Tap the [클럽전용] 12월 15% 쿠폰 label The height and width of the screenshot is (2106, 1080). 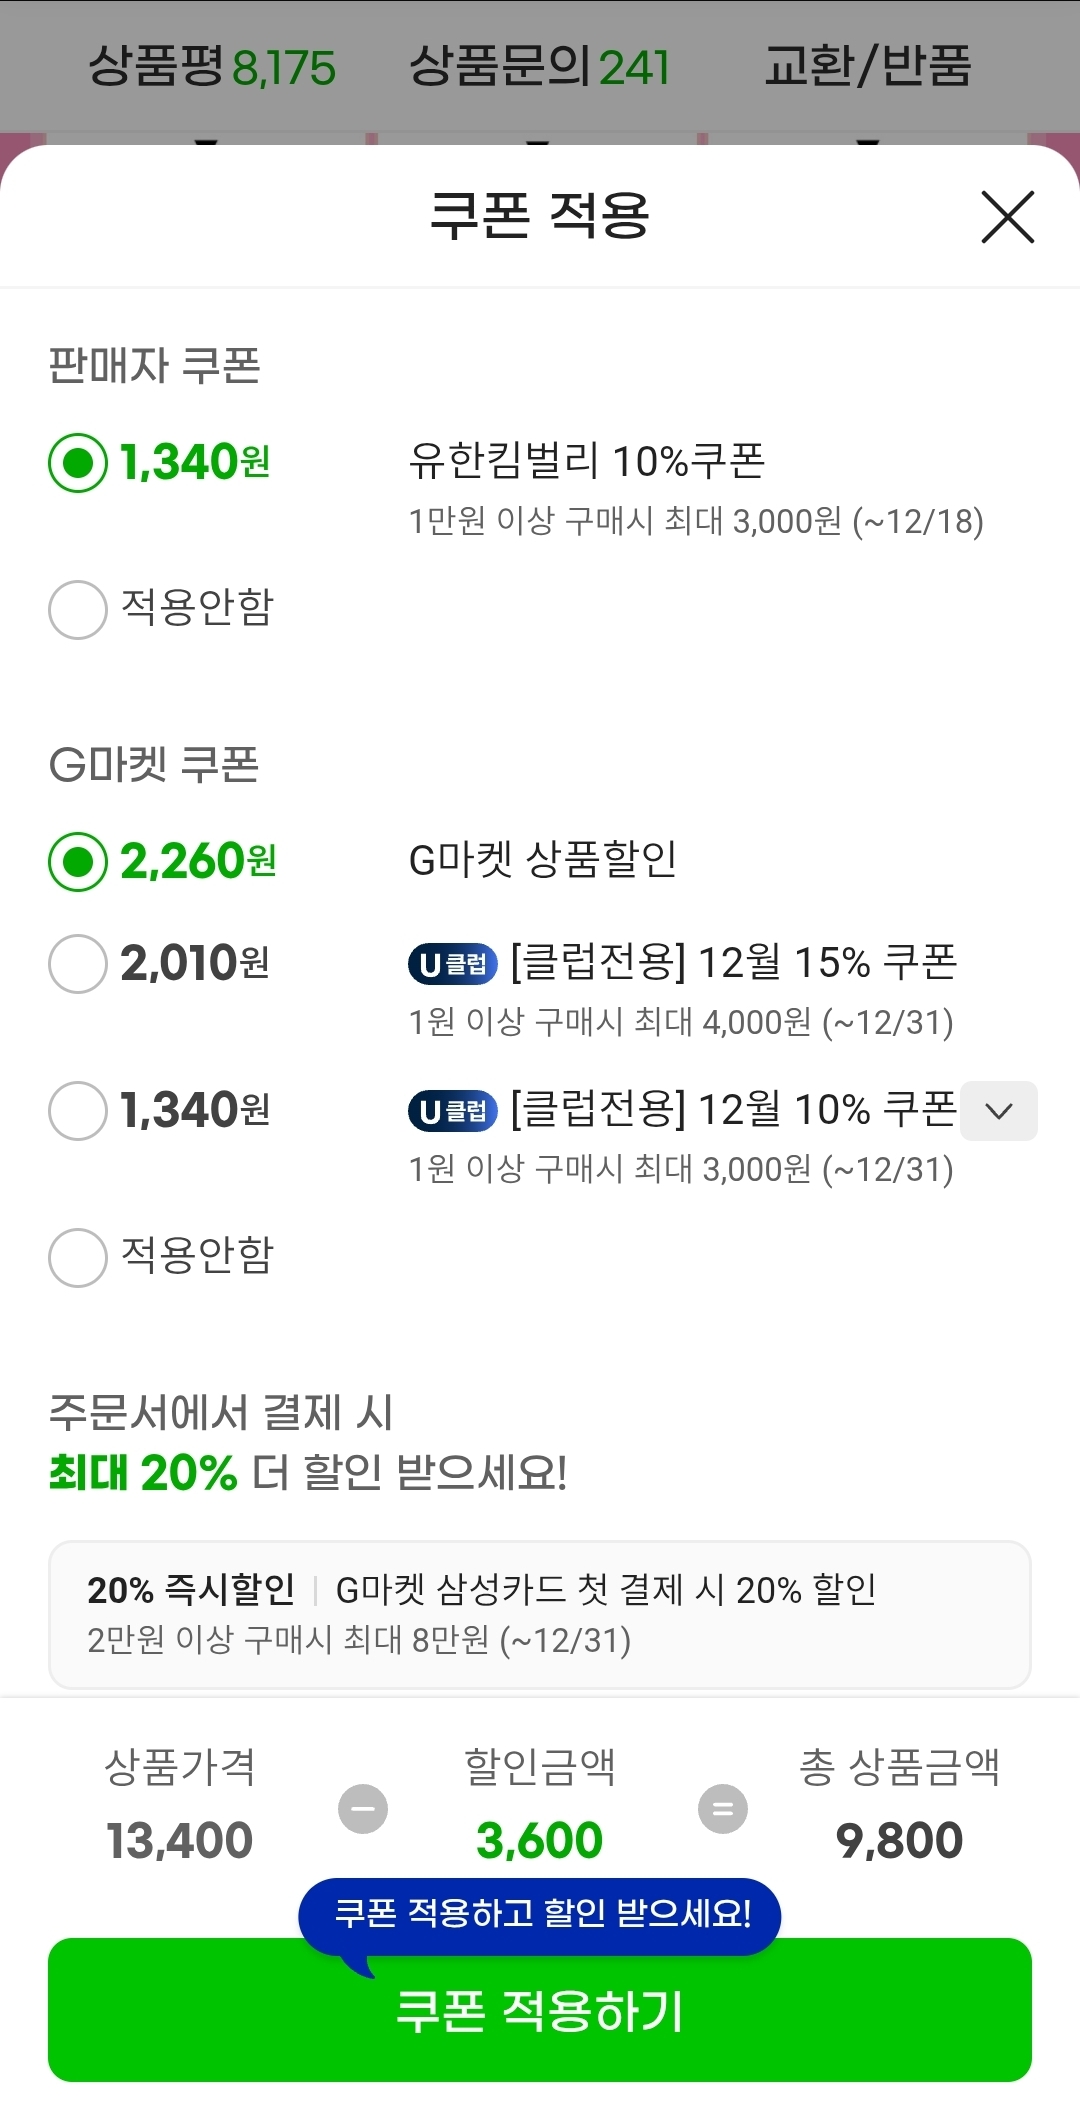pos(733,963)
